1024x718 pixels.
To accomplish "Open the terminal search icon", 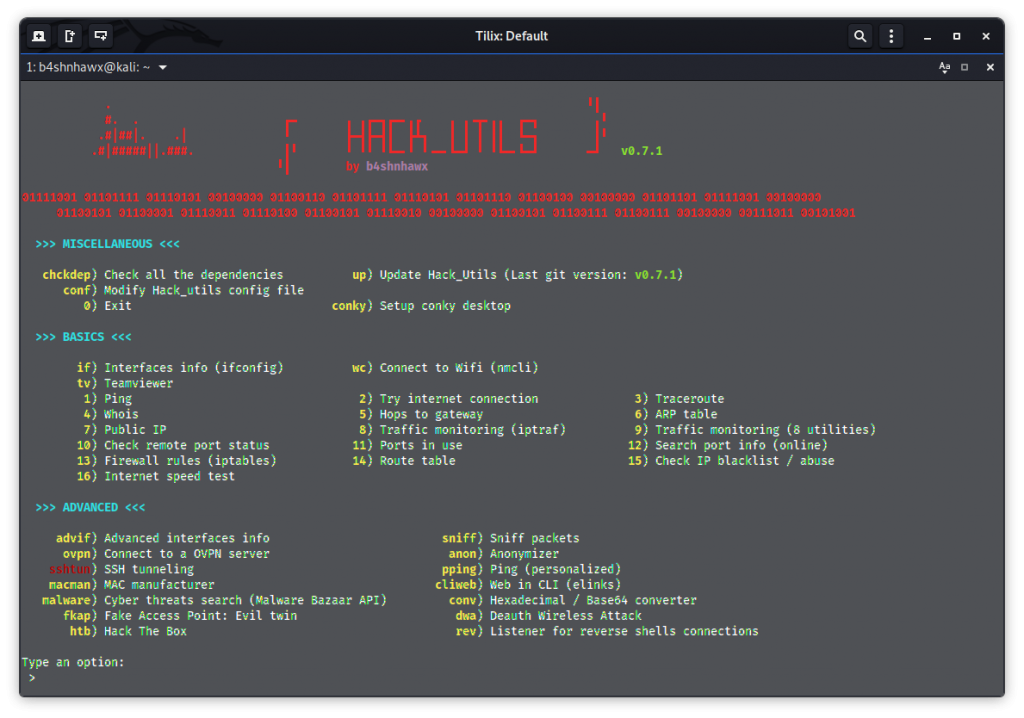I will 860,36.
